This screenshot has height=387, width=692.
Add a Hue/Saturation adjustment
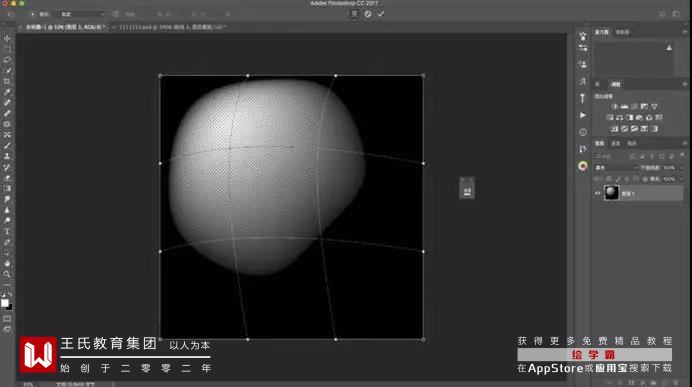coord(609,117)
